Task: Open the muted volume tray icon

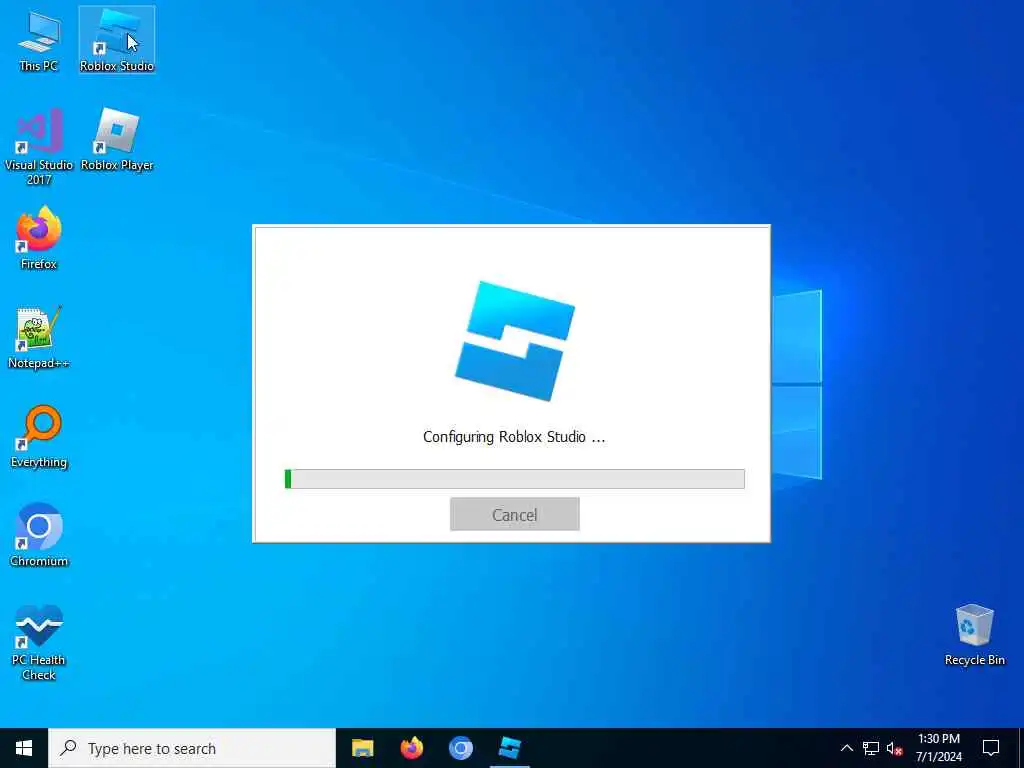Action: click(894, 748)
